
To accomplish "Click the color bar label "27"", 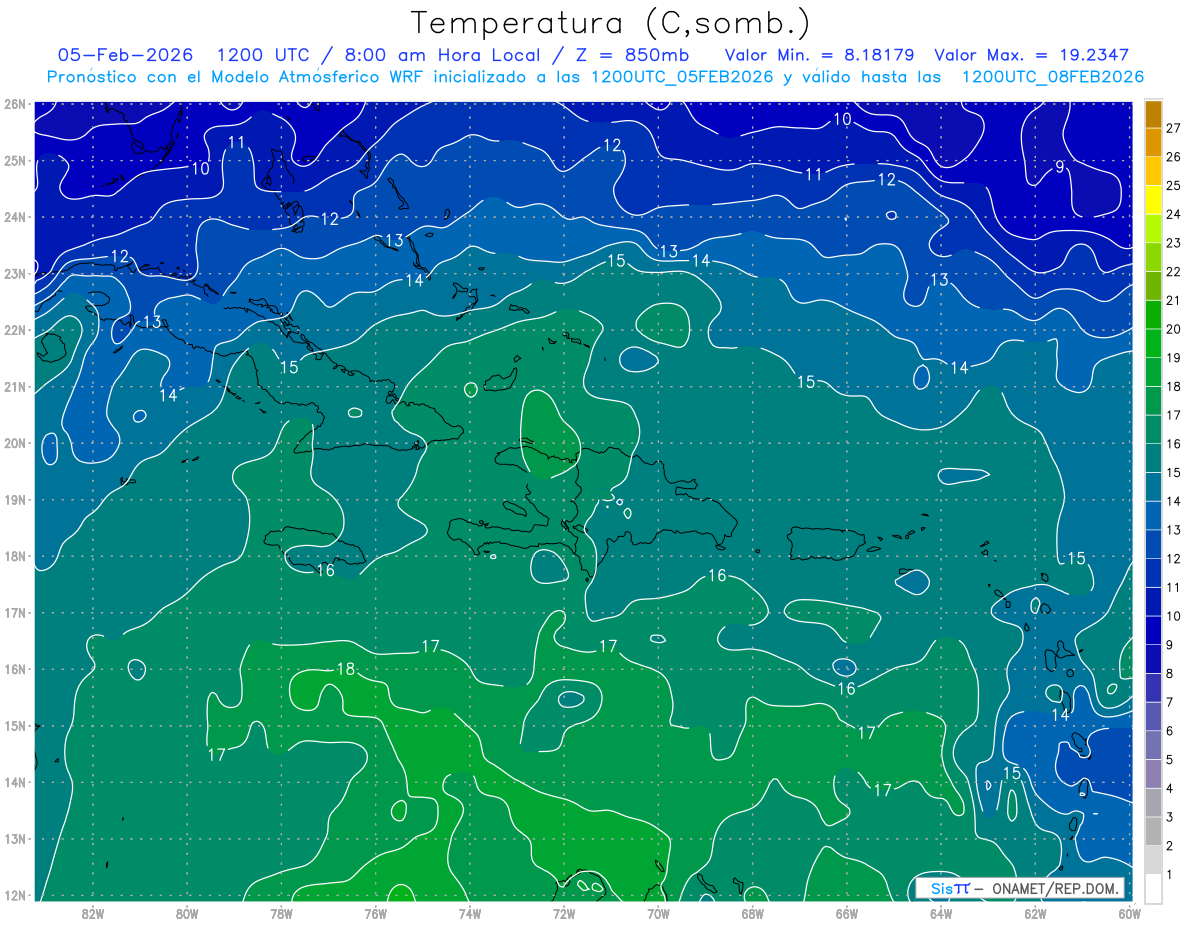I will point(1174,128).
